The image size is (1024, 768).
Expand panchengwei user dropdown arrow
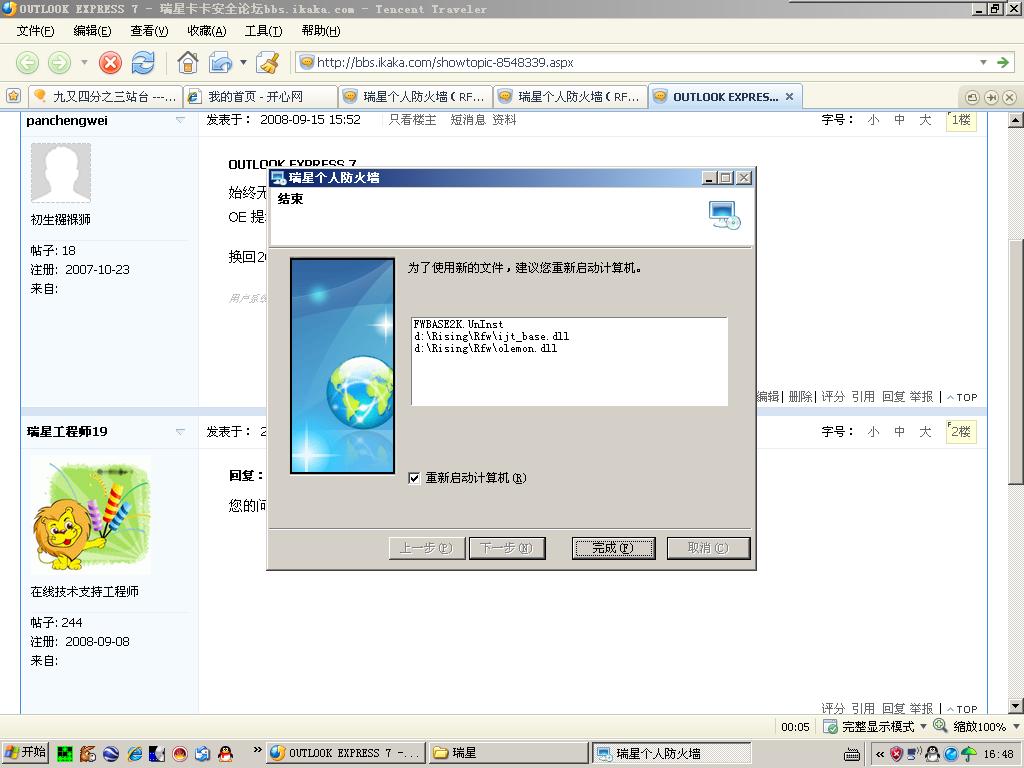point(180,120)
